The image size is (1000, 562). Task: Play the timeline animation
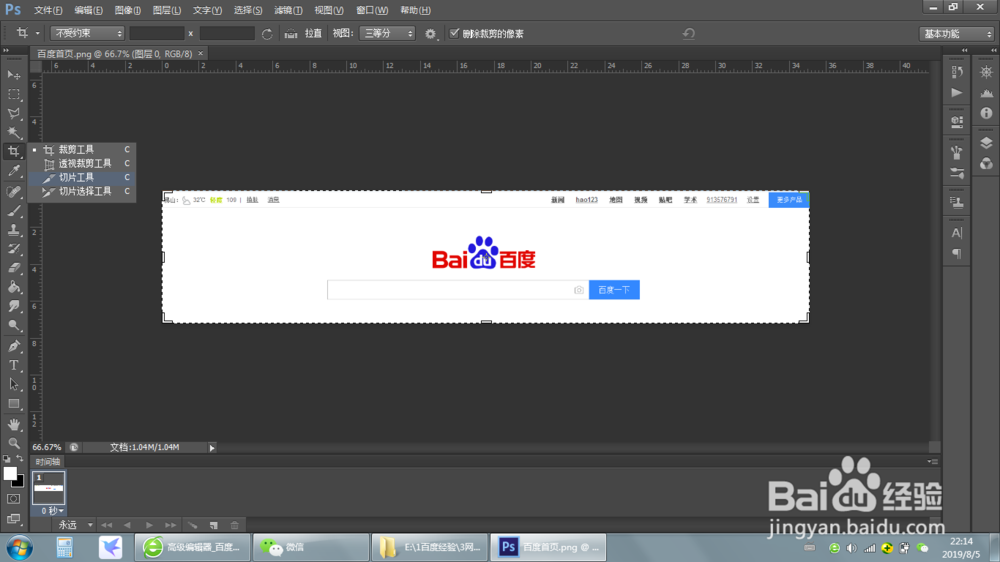pos(149,525)
